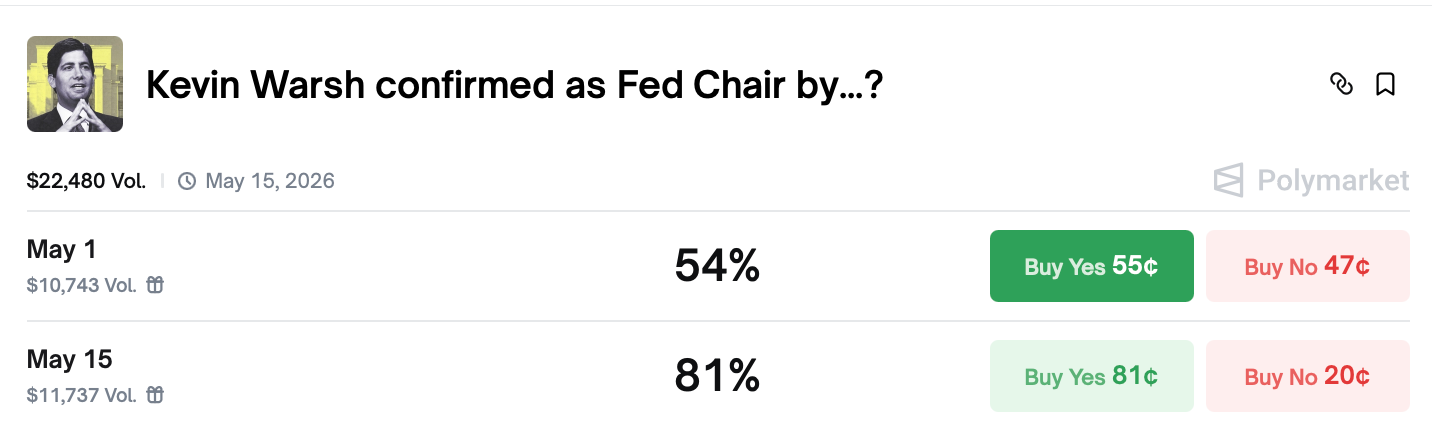Click the 54% probability for May 1
This screenshot has height=448, width=1432.
click(717, 266)
